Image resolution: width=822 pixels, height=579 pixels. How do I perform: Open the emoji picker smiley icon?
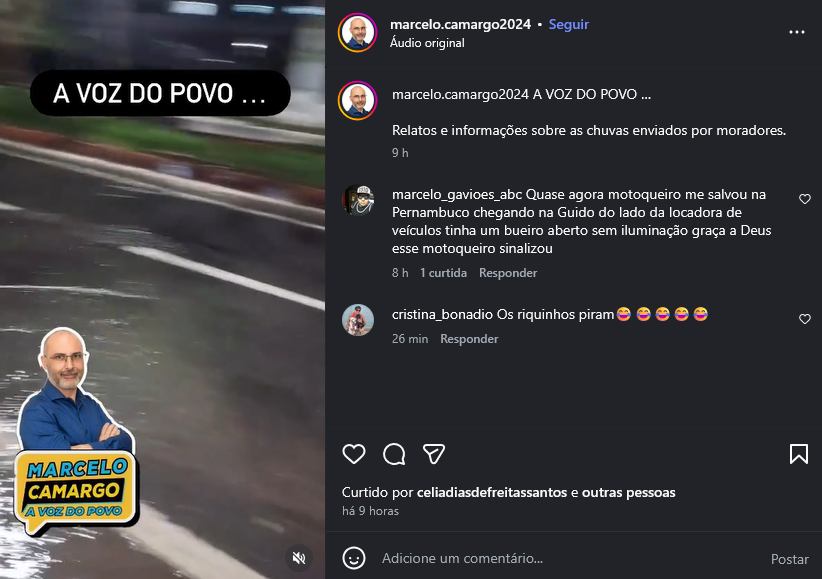pos(354,558)
